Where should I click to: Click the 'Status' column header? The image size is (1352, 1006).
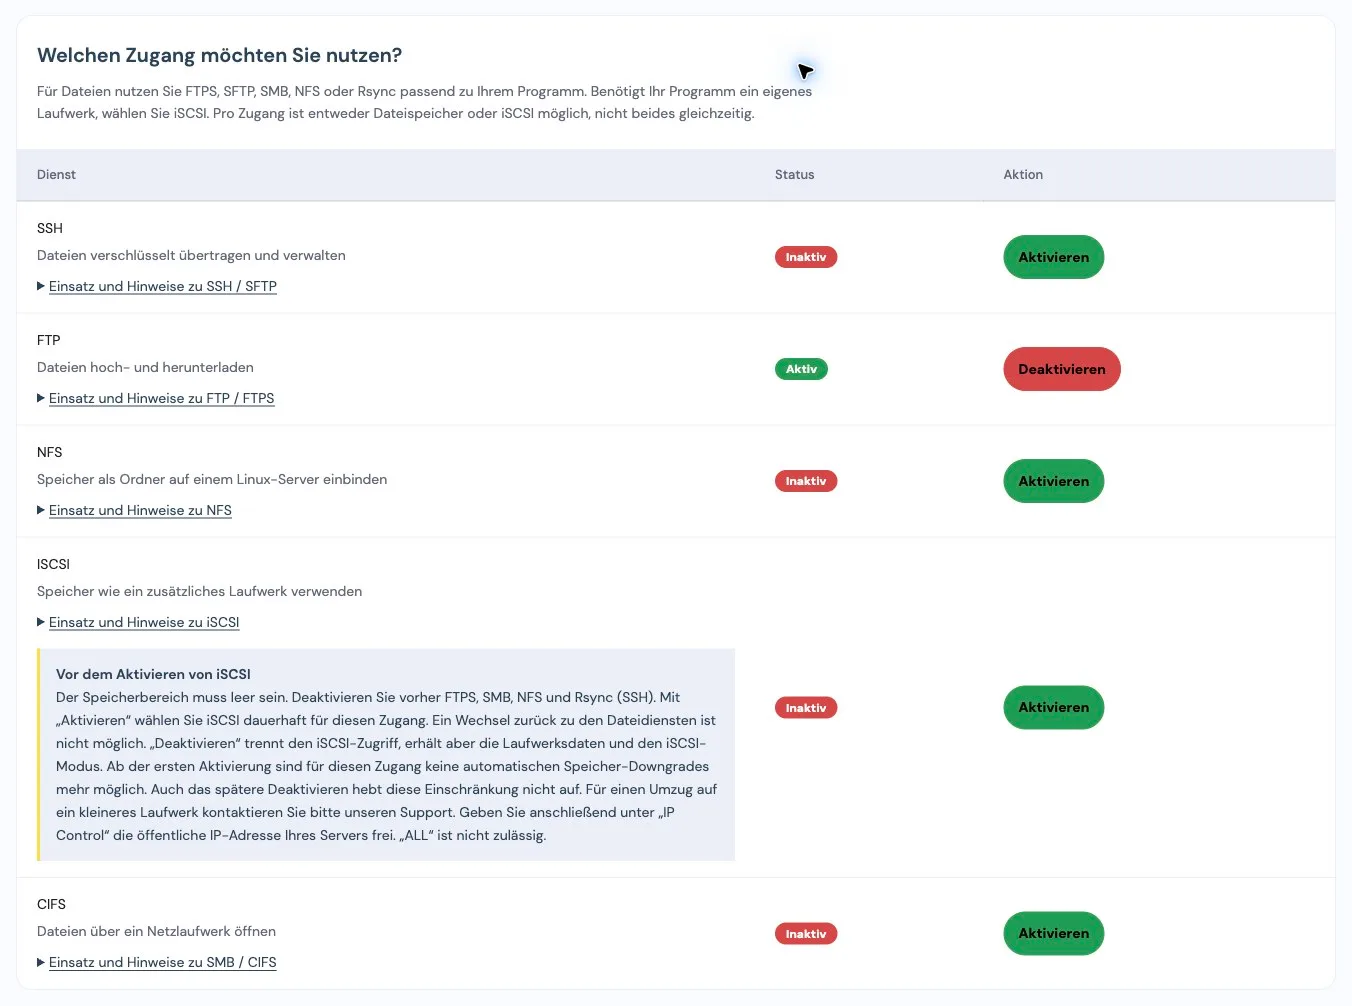[794, 174]
